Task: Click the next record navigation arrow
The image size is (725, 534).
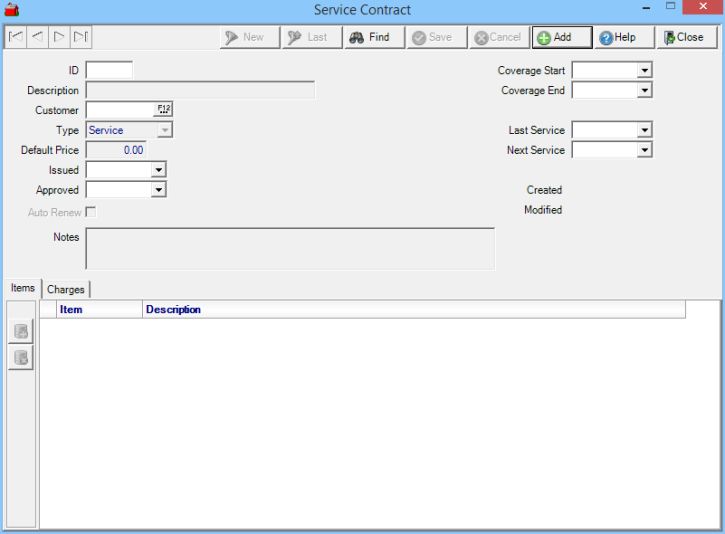Action: point(59,38)
